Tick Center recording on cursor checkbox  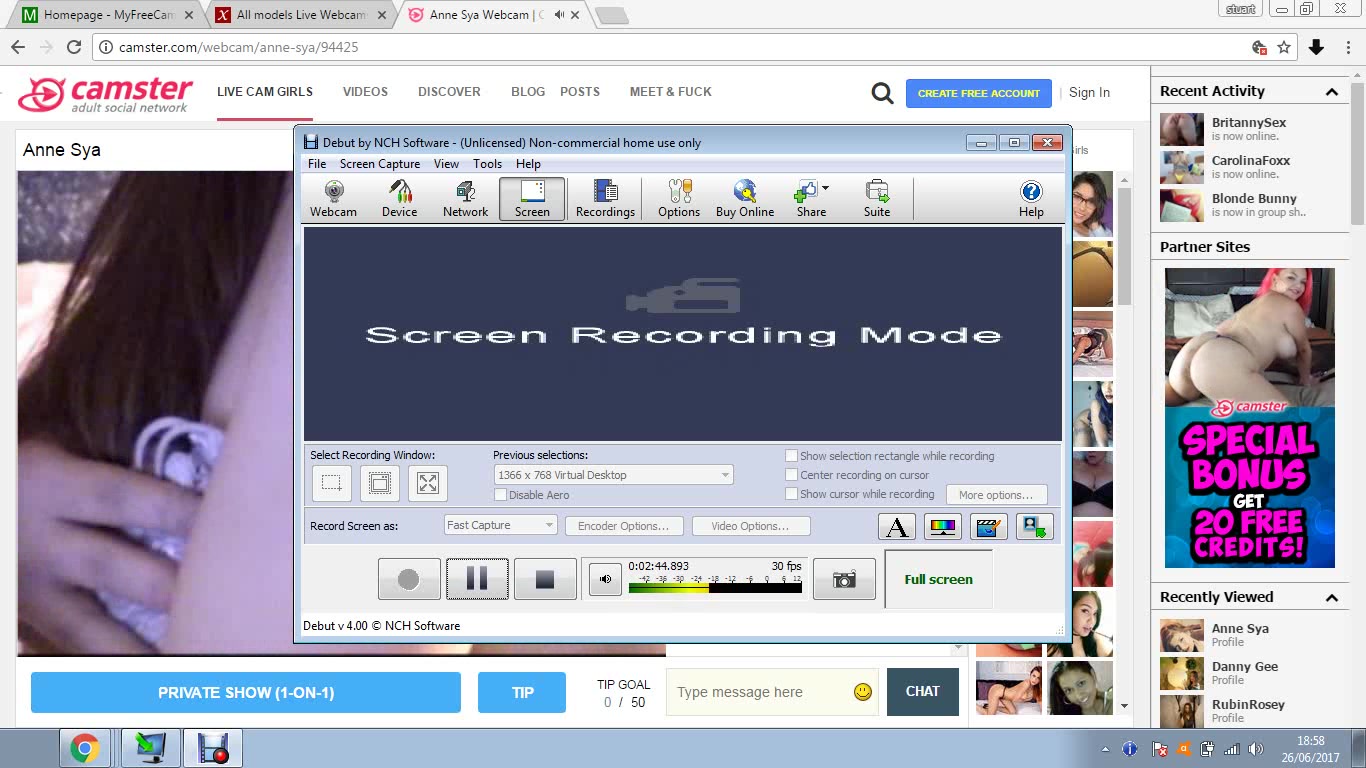pos(792,475)
